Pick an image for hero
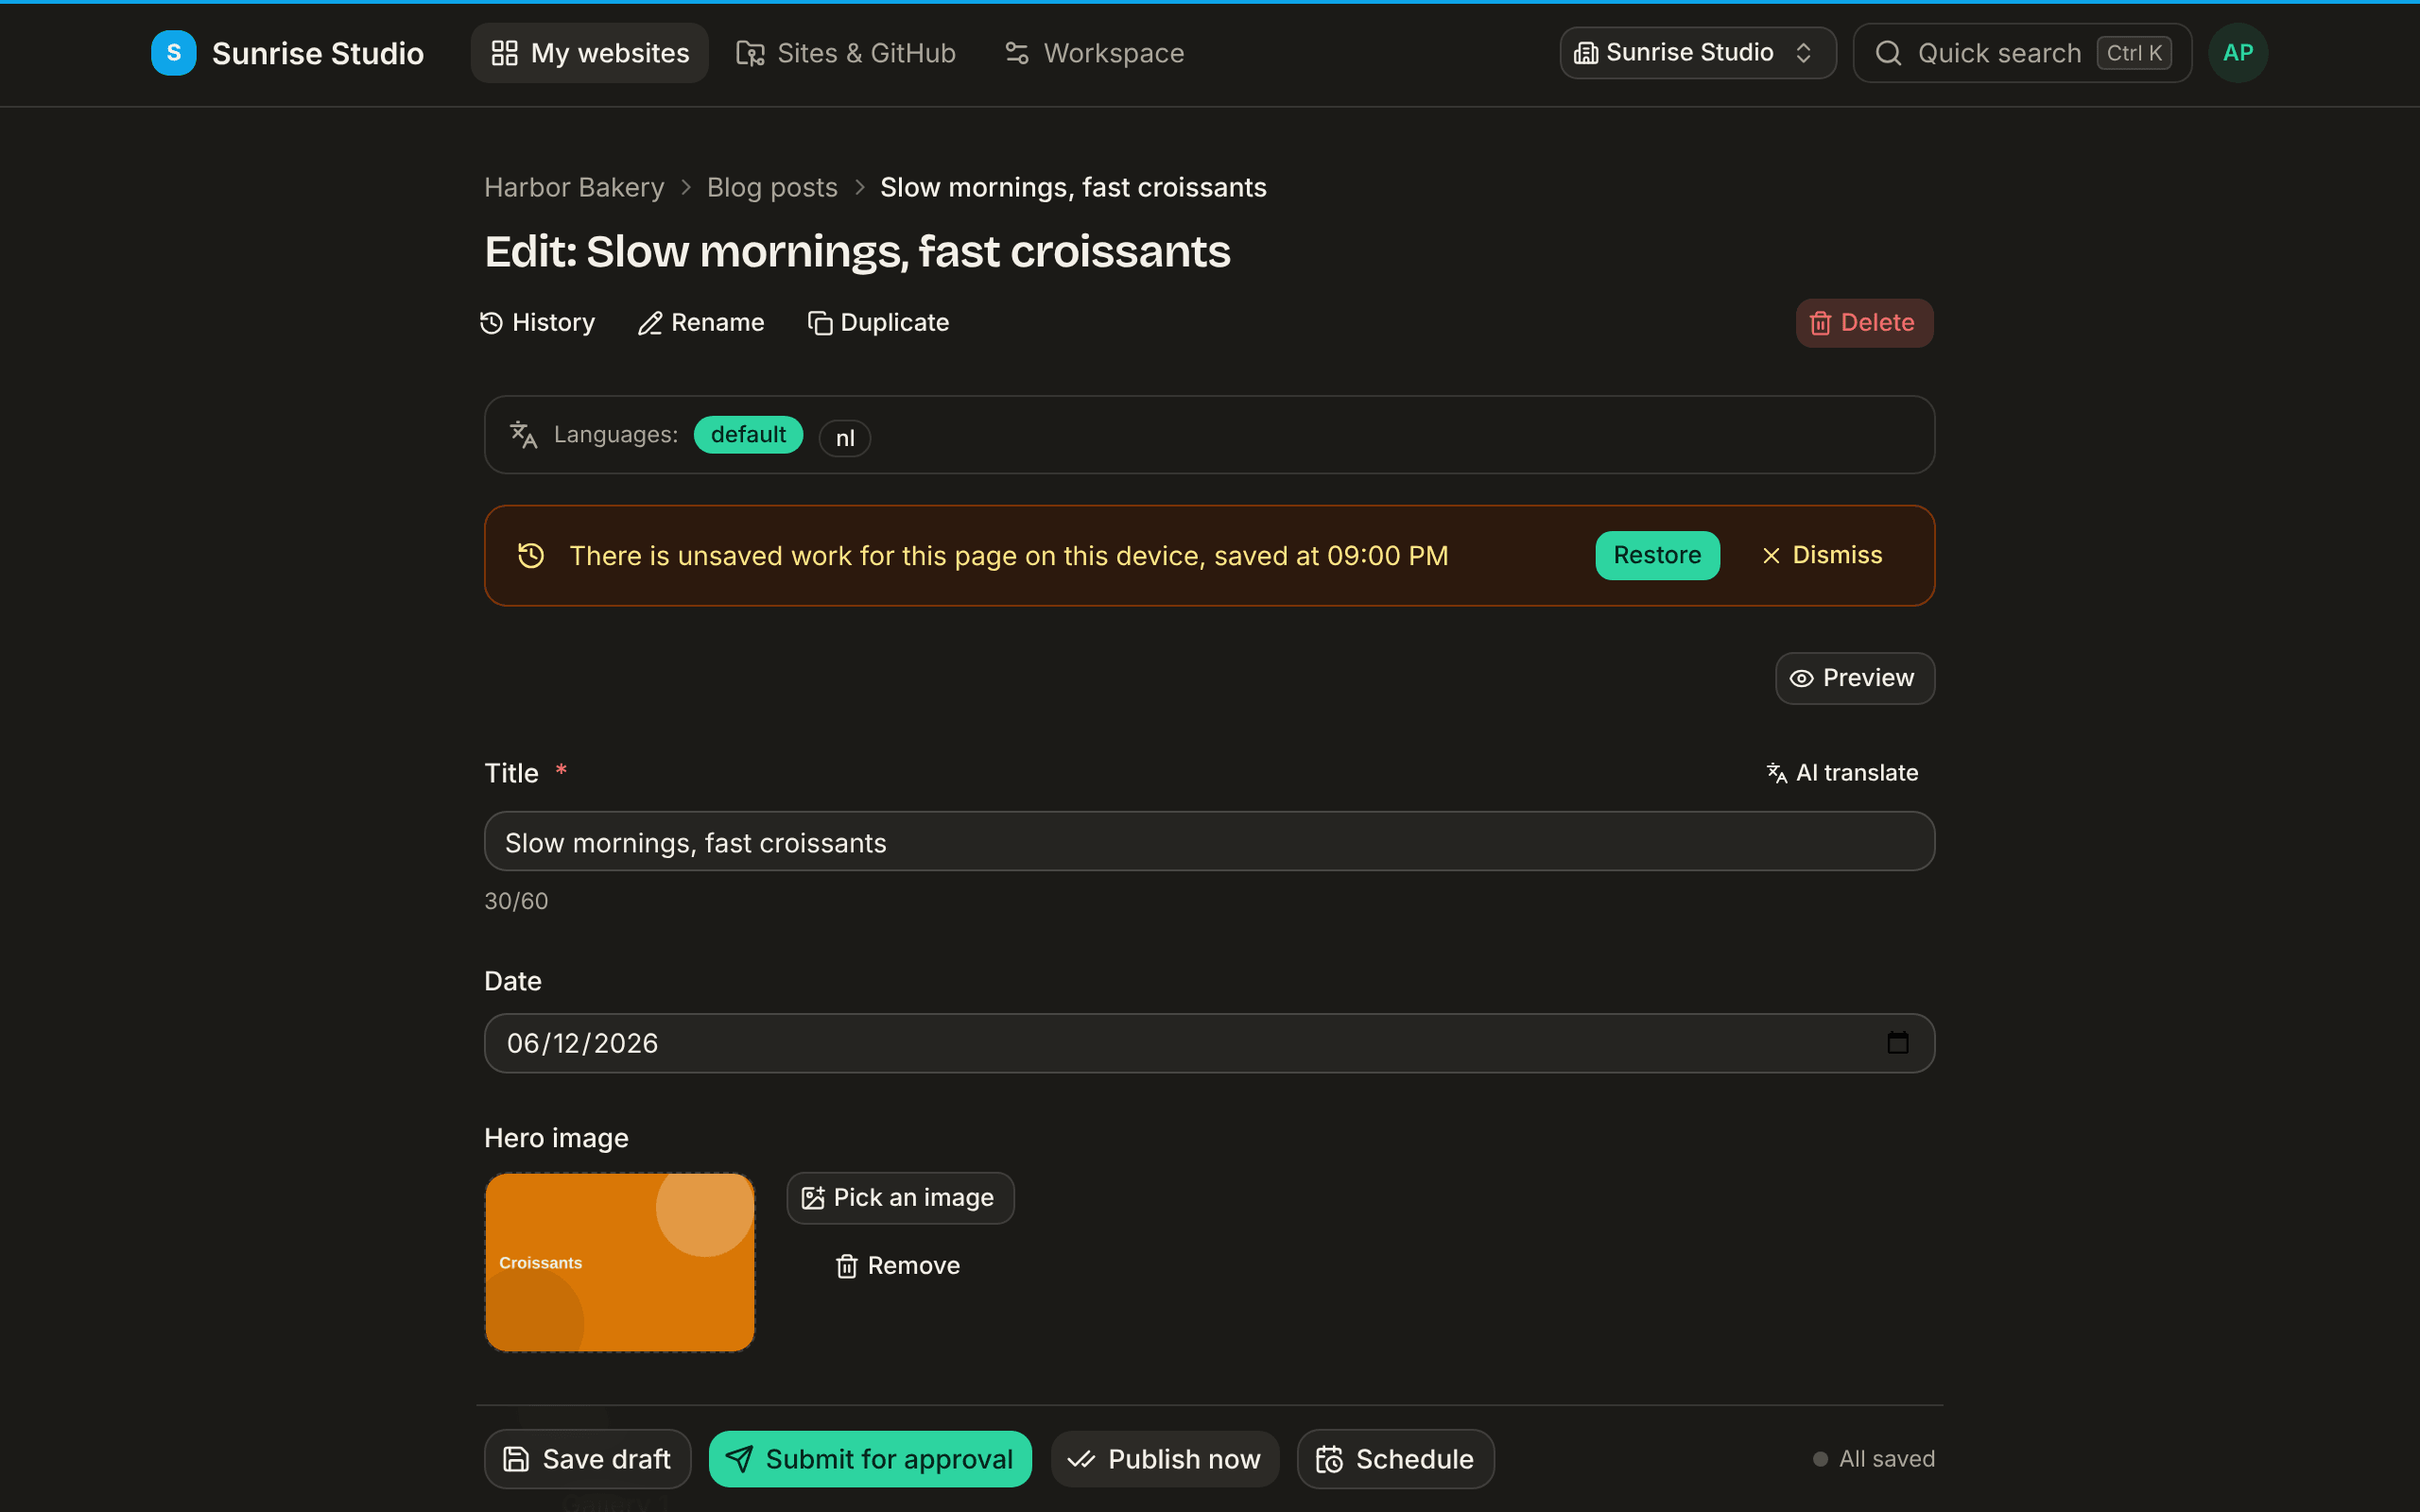The image size is (2420, 1512). pyautogui.click(x=900, y=1198)
